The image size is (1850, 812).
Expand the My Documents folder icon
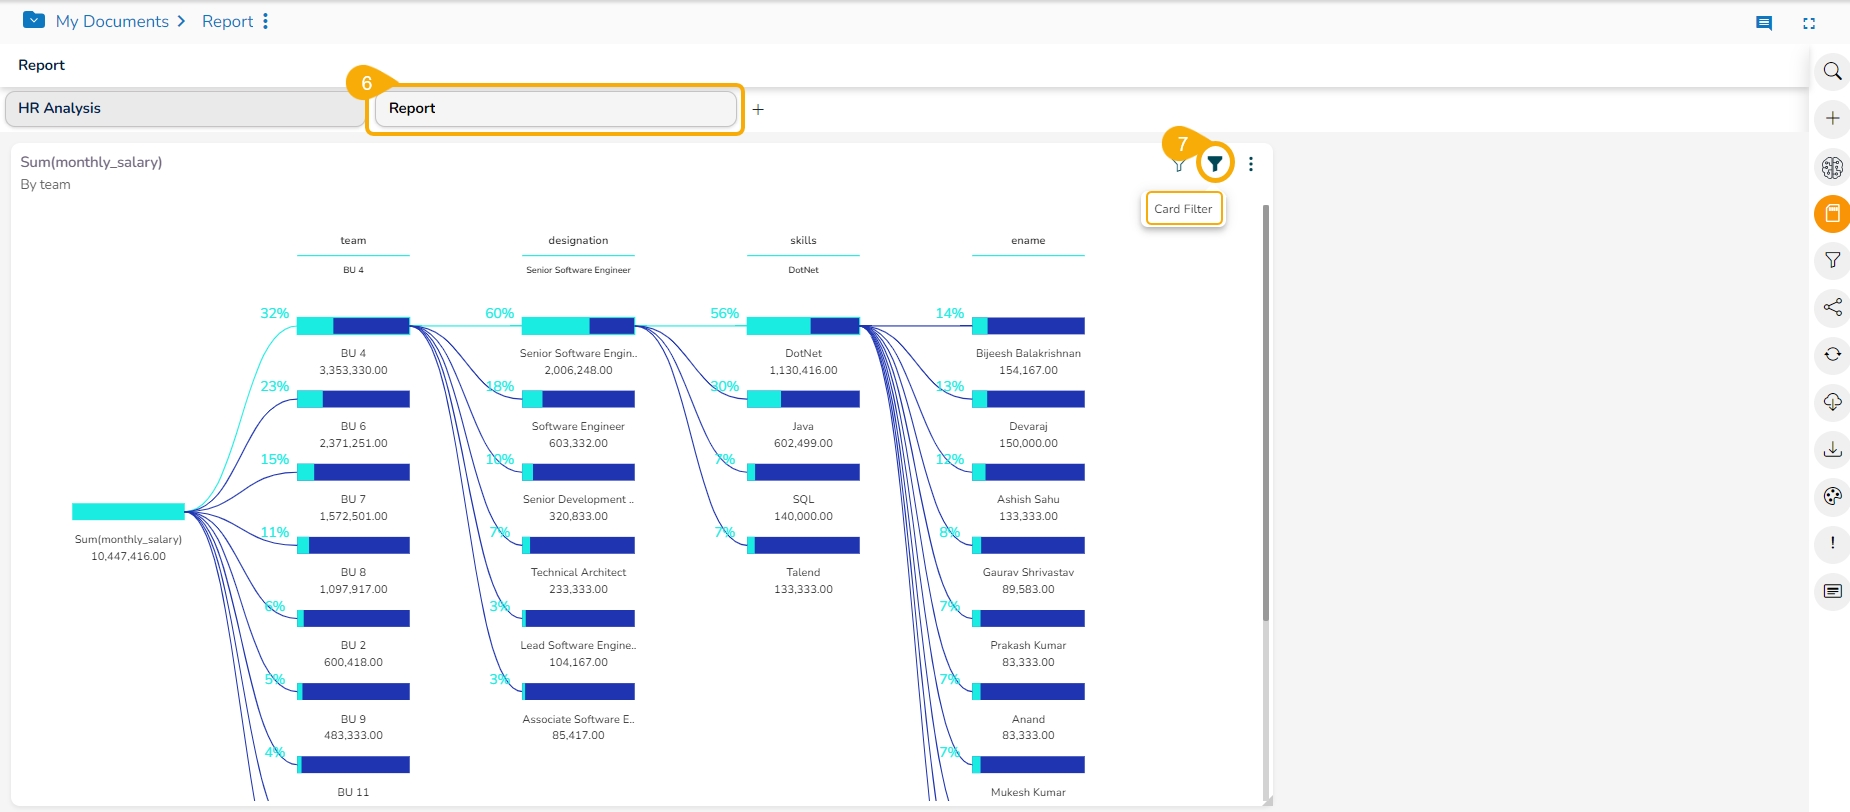click(x=34, y=20)
